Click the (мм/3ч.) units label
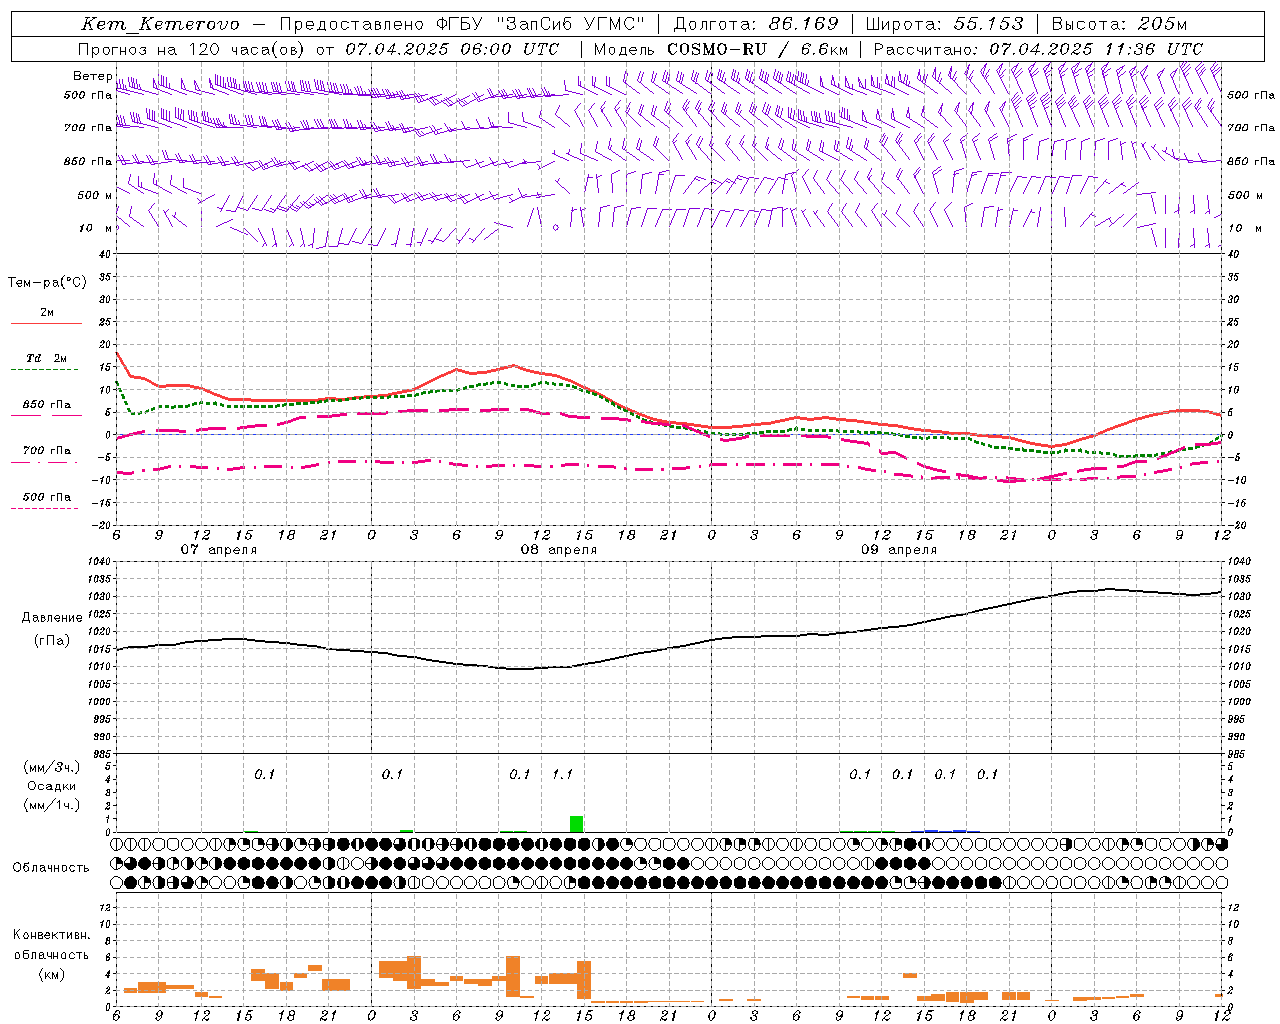Viewport: 1280px width, 1024px height. tap(51, 767)
